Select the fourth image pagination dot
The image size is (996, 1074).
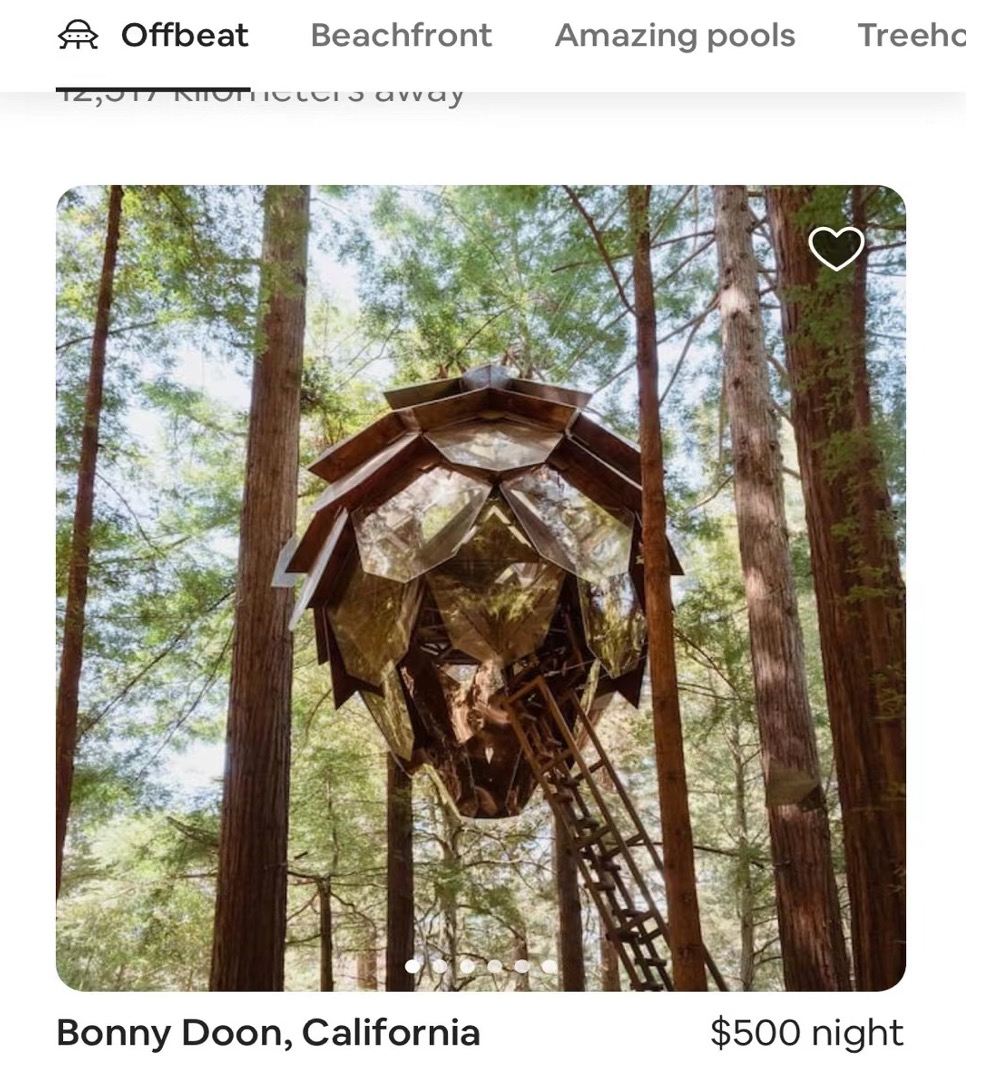(x=495, y=966)
